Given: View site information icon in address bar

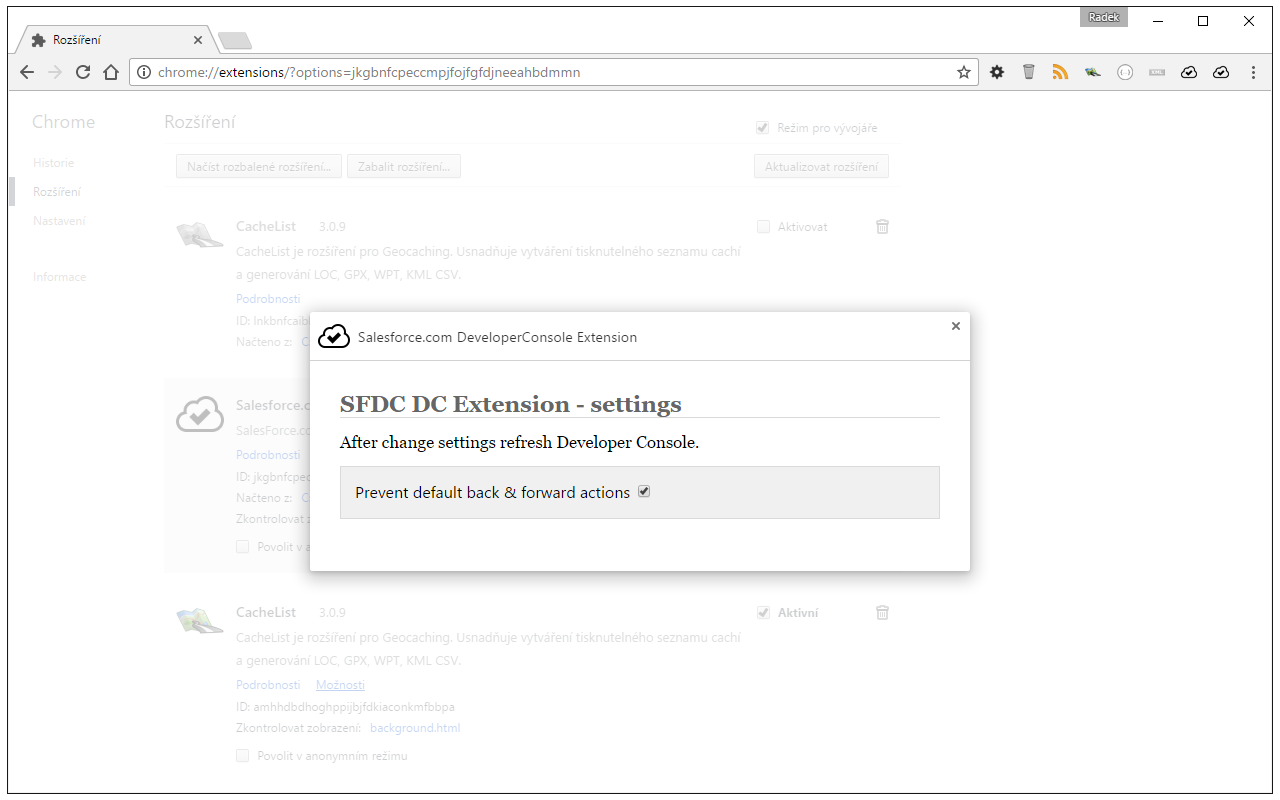Looking at the screenshot, I should click(144, 72).
